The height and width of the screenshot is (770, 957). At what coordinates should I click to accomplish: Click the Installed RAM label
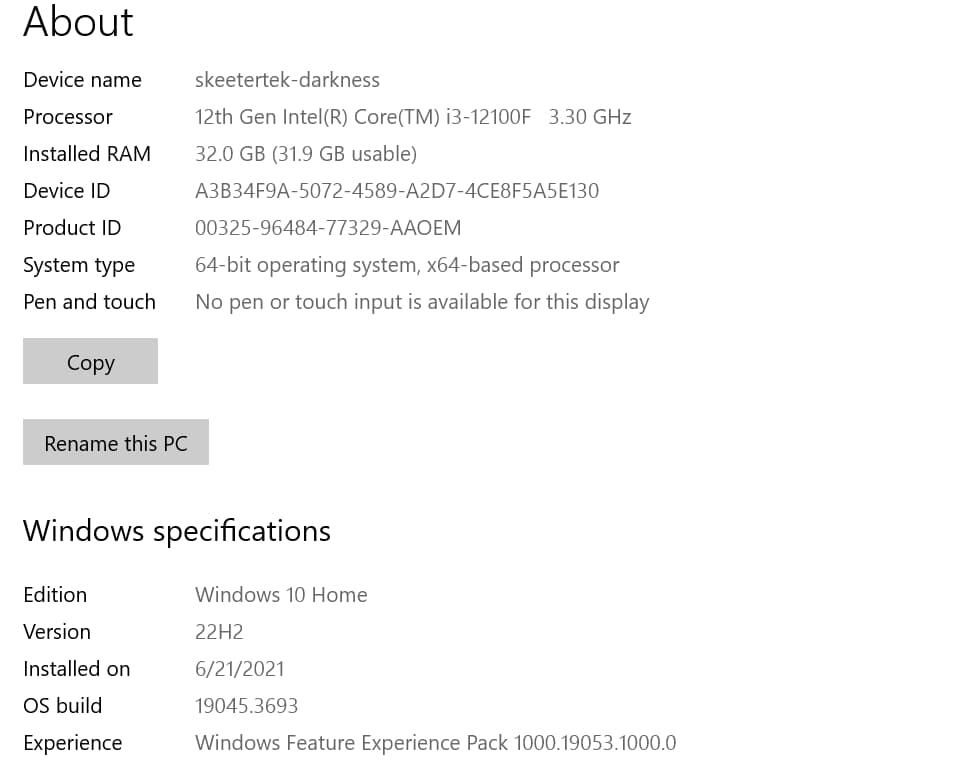[x=87, y=154]
